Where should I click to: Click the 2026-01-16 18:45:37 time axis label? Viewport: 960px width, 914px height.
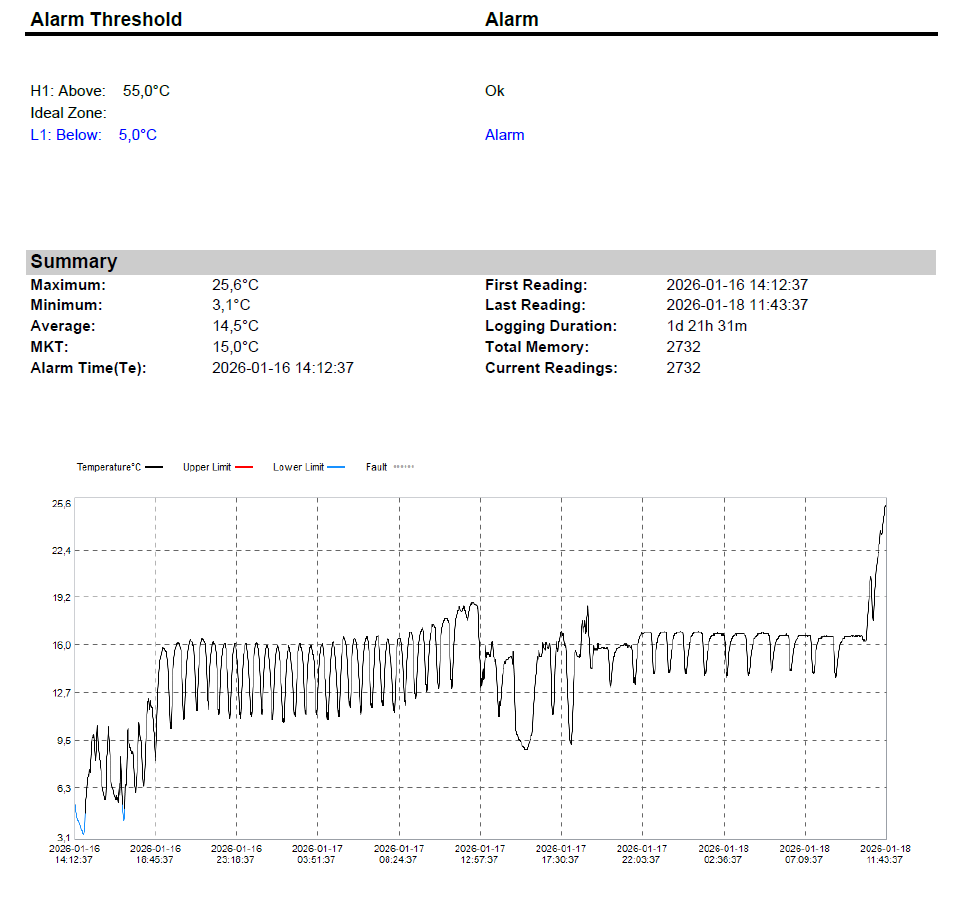click(x=155, y=853)
